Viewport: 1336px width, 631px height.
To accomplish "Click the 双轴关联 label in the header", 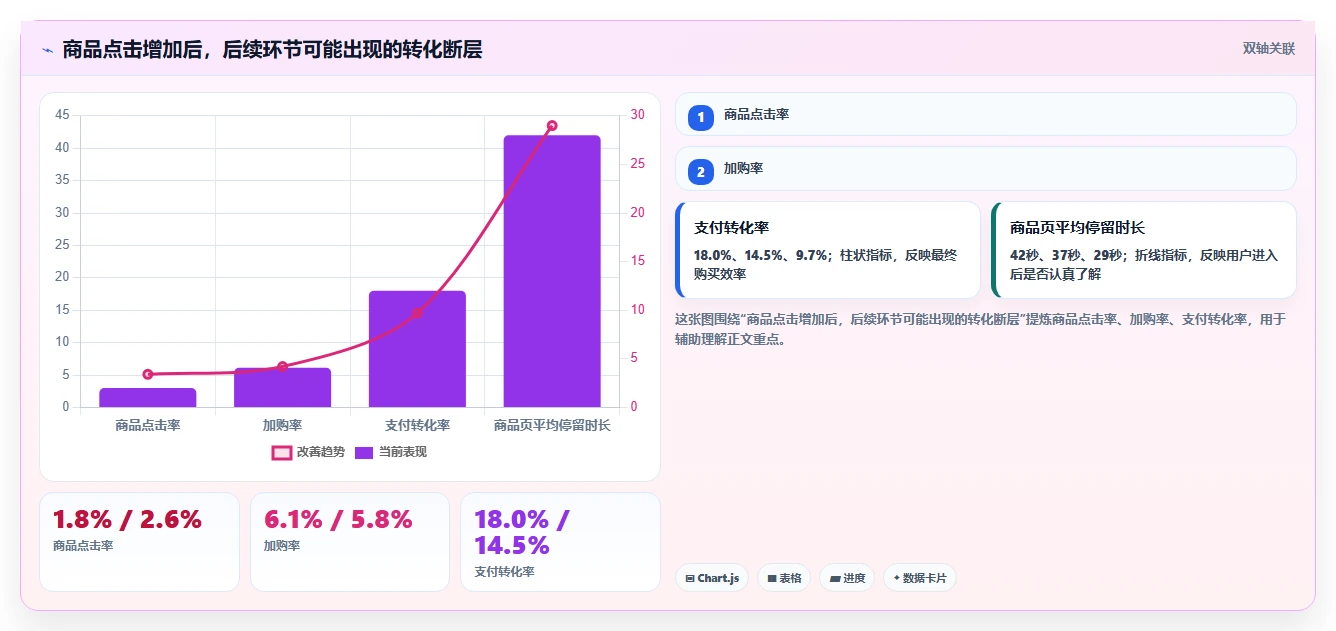I will tap(1269, 49).
